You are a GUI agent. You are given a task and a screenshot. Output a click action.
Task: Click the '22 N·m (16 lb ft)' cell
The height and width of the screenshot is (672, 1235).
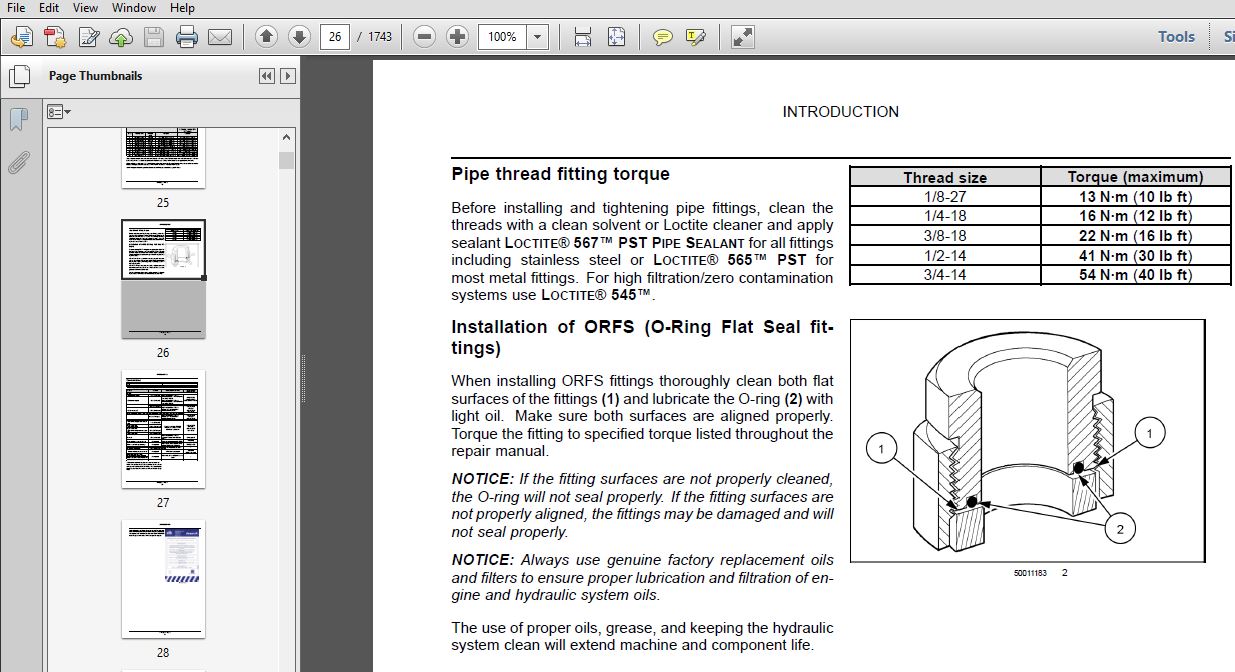1135,236
